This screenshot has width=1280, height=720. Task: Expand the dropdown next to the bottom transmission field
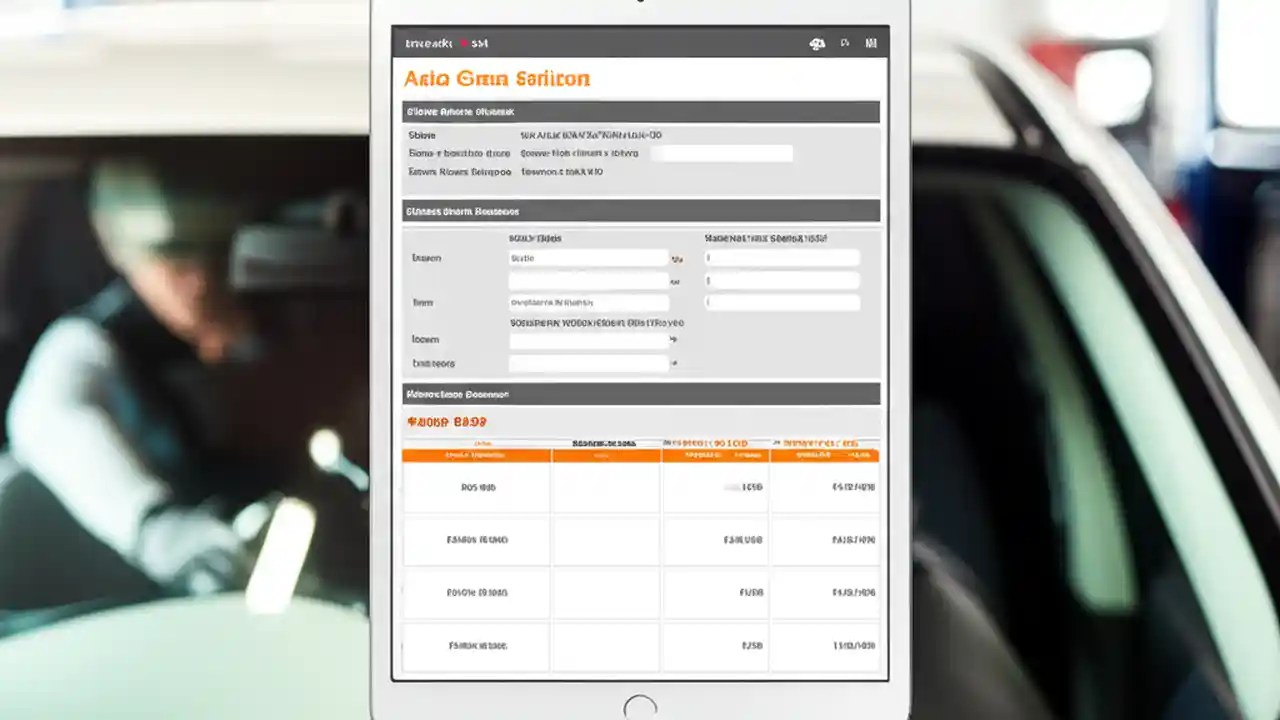click(x=673, y=362)
